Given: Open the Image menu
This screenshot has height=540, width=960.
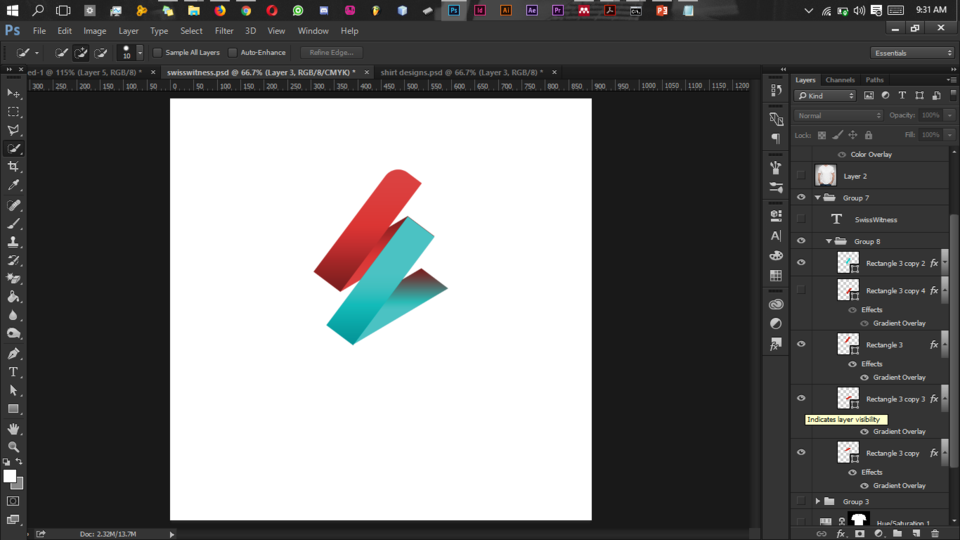Looking at the screenshot, I should (94, 31).
